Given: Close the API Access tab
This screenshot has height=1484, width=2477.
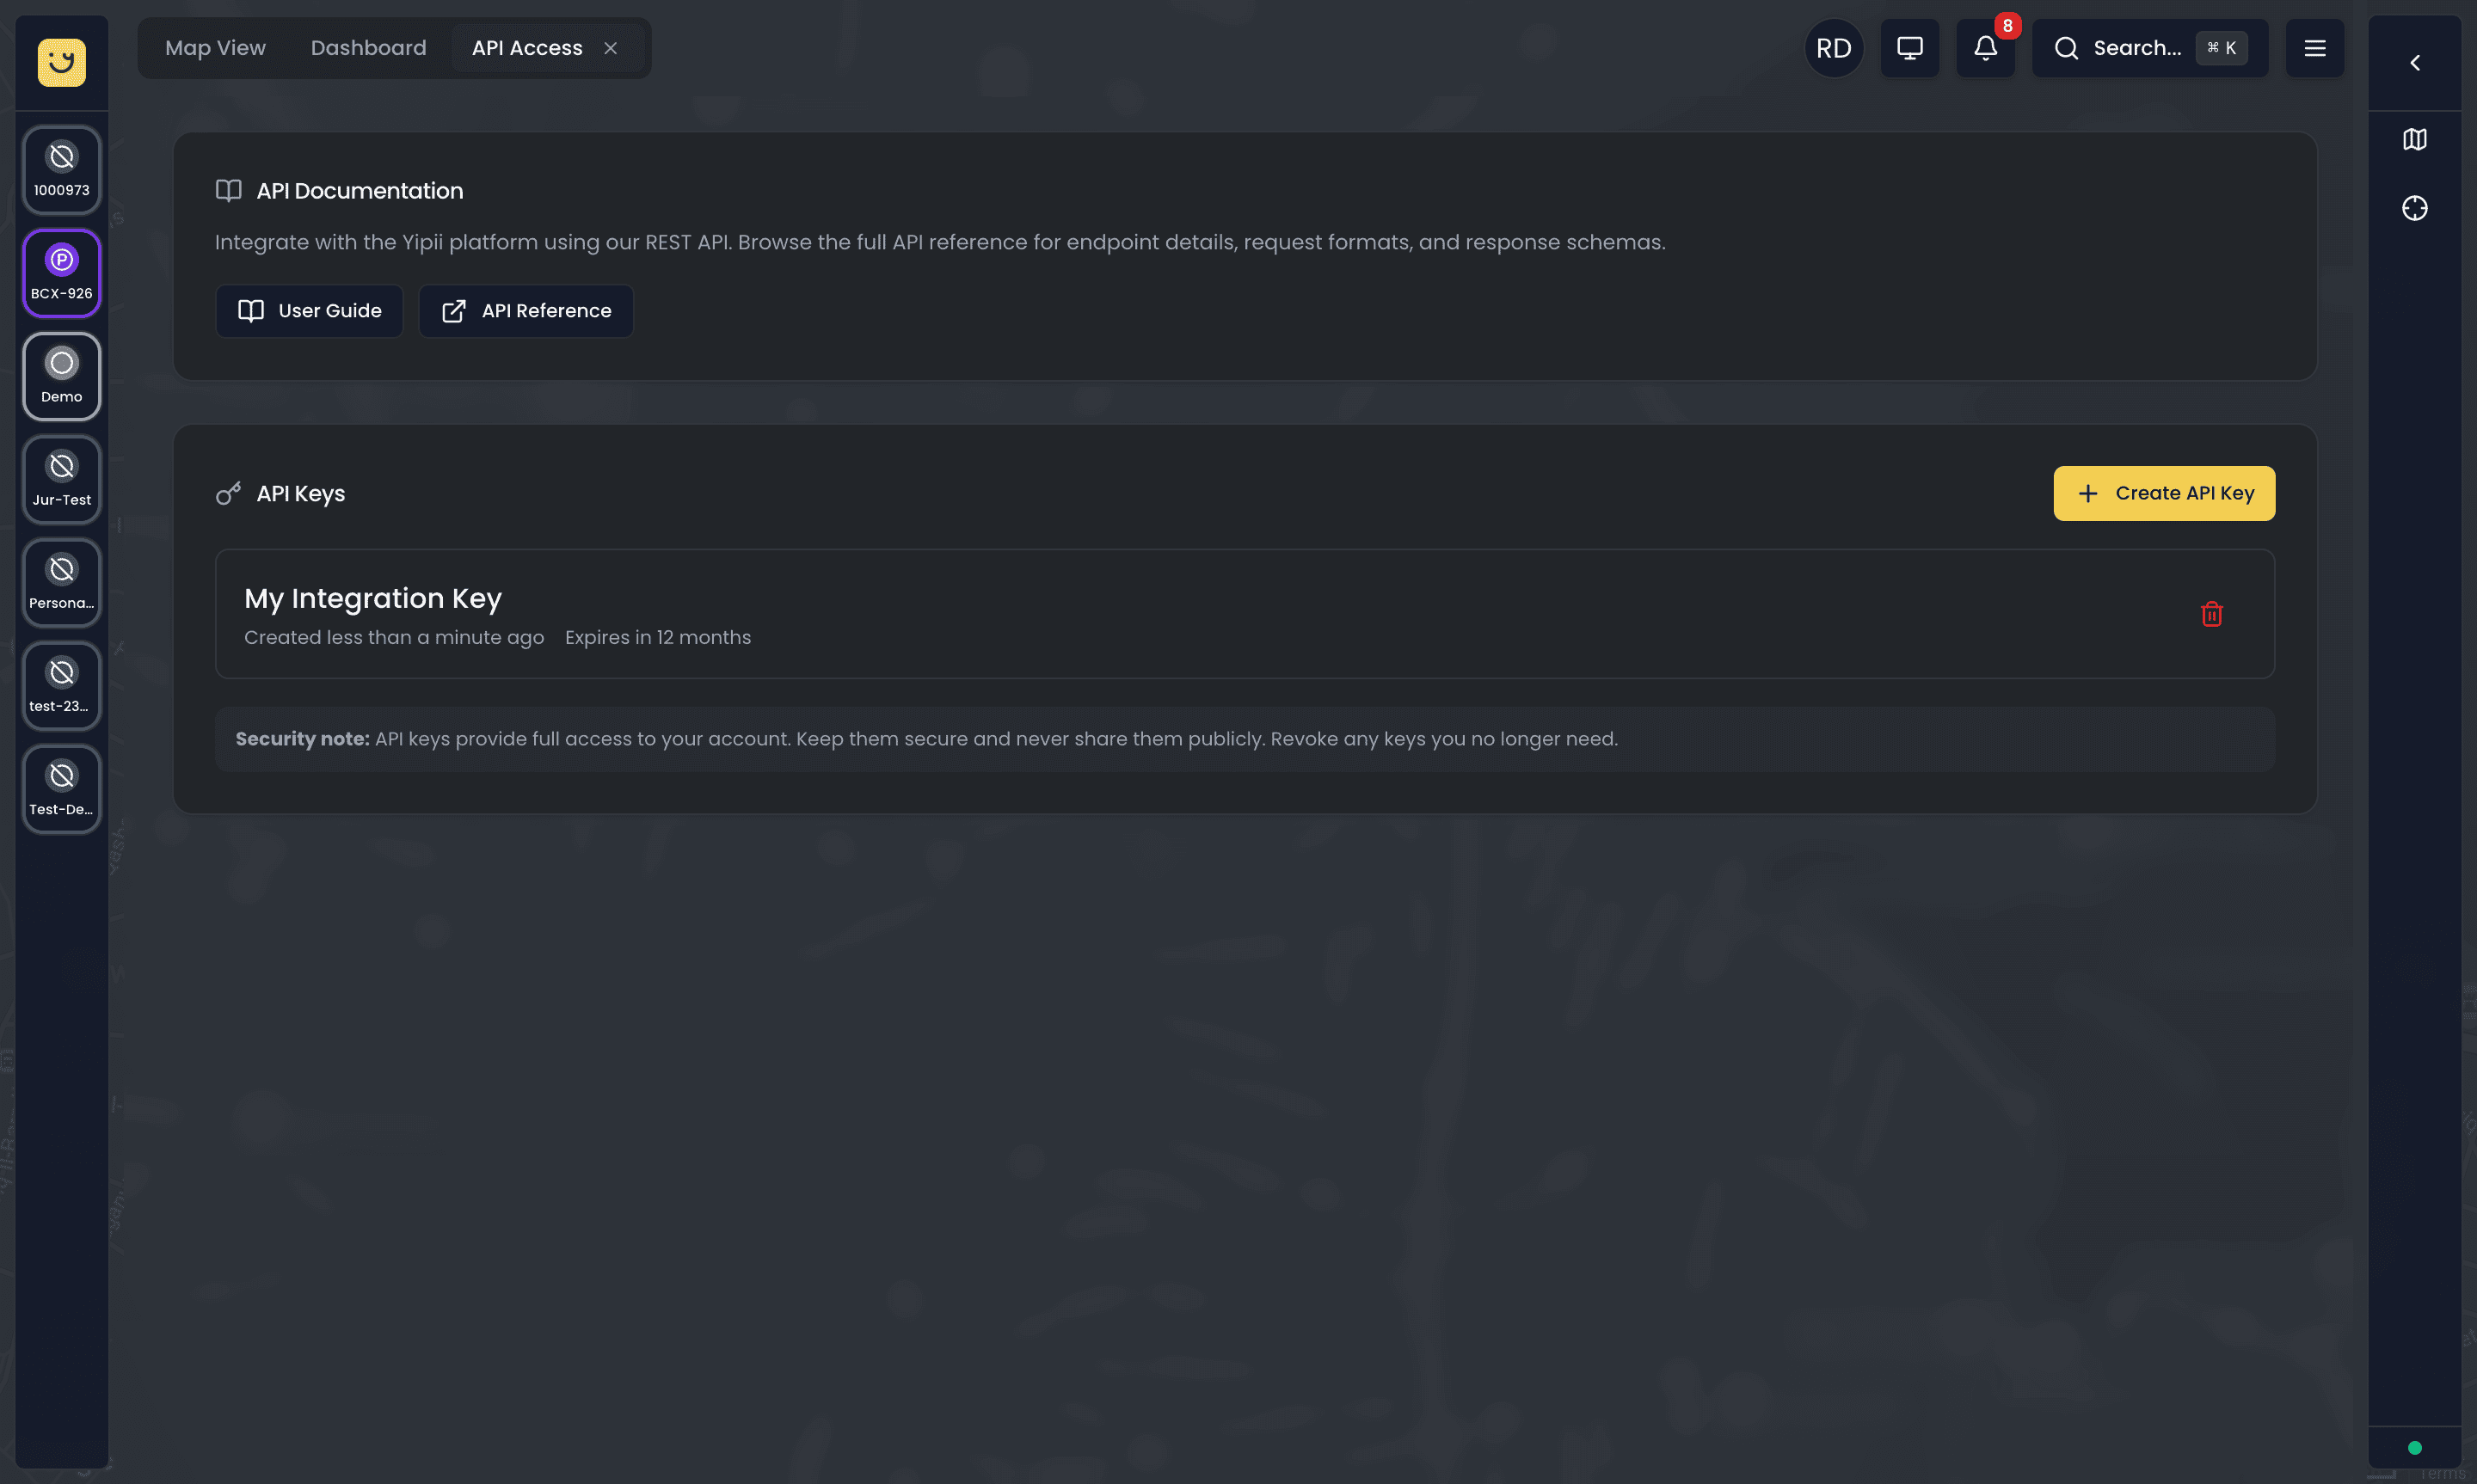Looking at the screenshot, I should [610, 48].
